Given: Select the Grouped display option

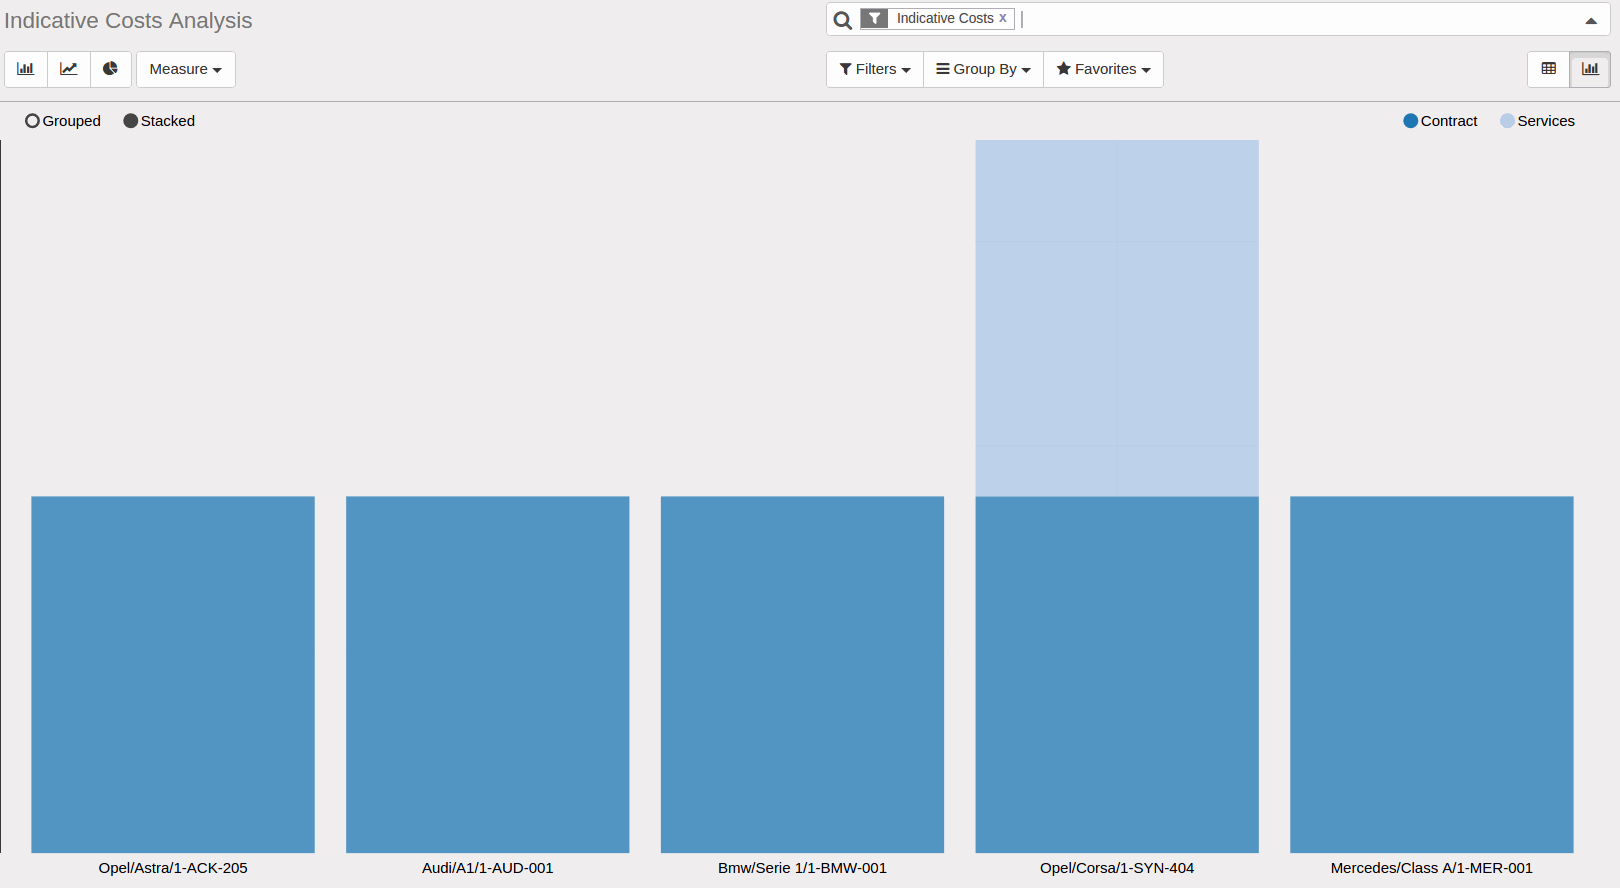Looking at the screenshot, I should tap(63, 121).
